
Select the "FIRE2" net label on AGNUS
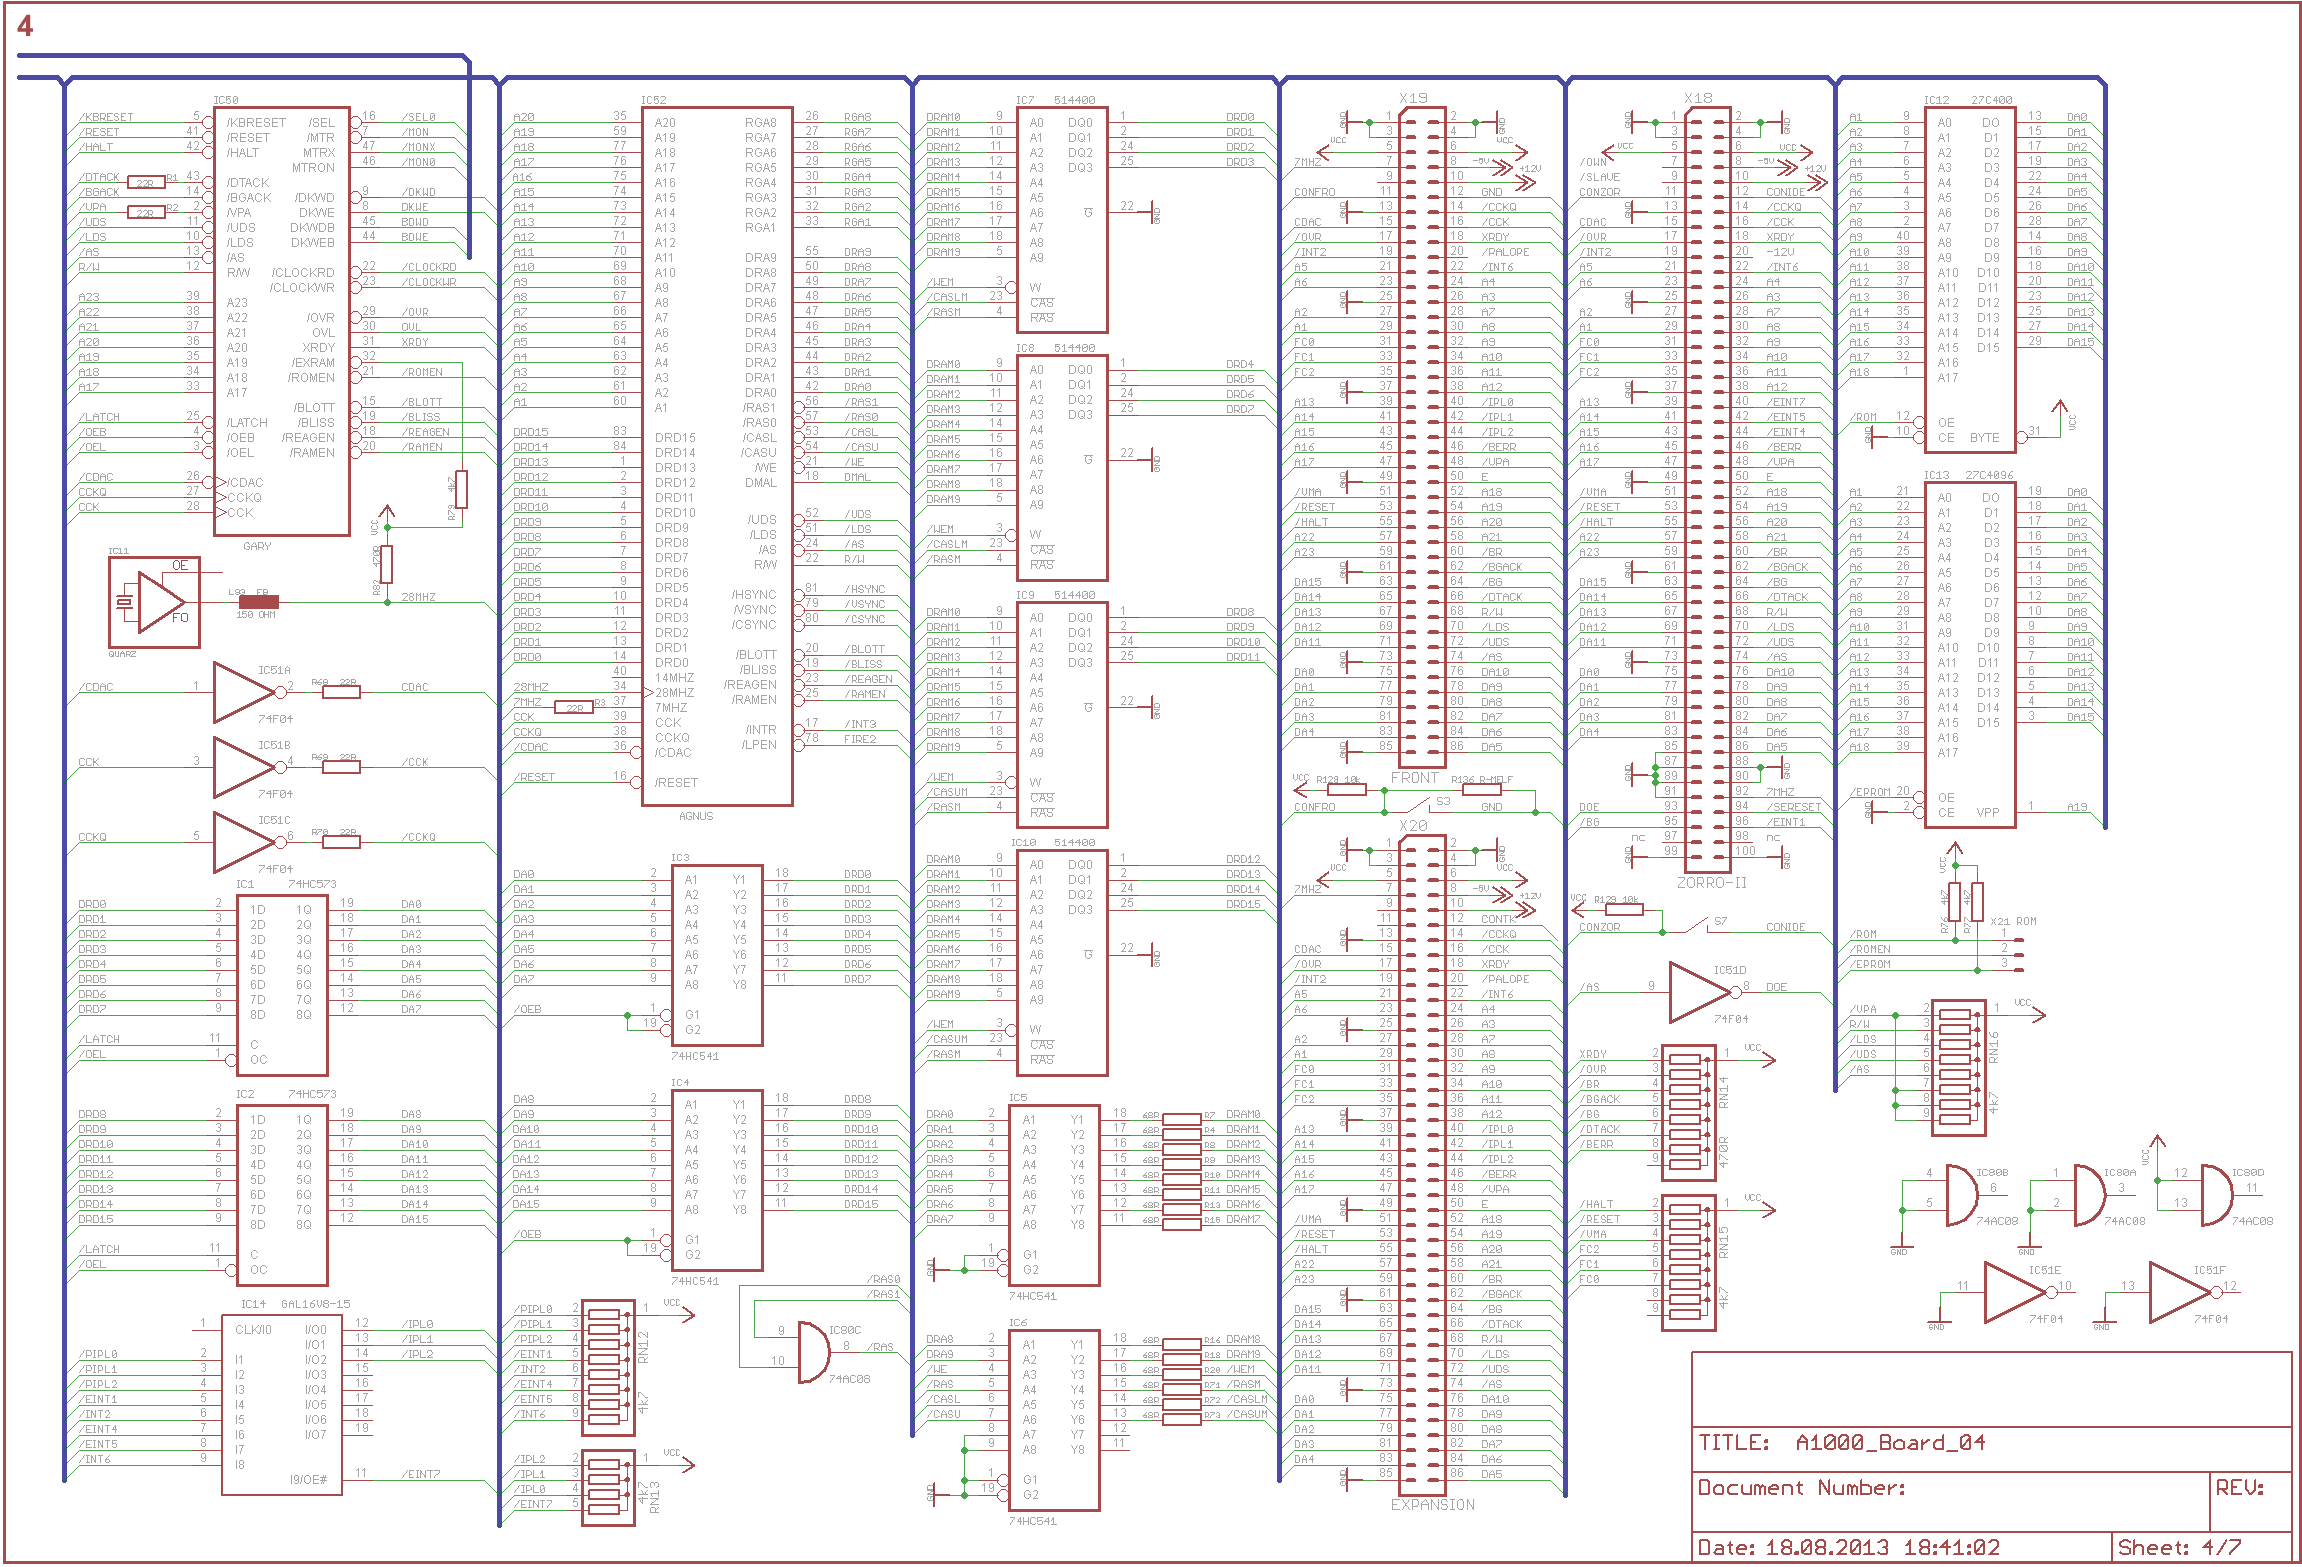pyautogui.click(x=859, y=739)
